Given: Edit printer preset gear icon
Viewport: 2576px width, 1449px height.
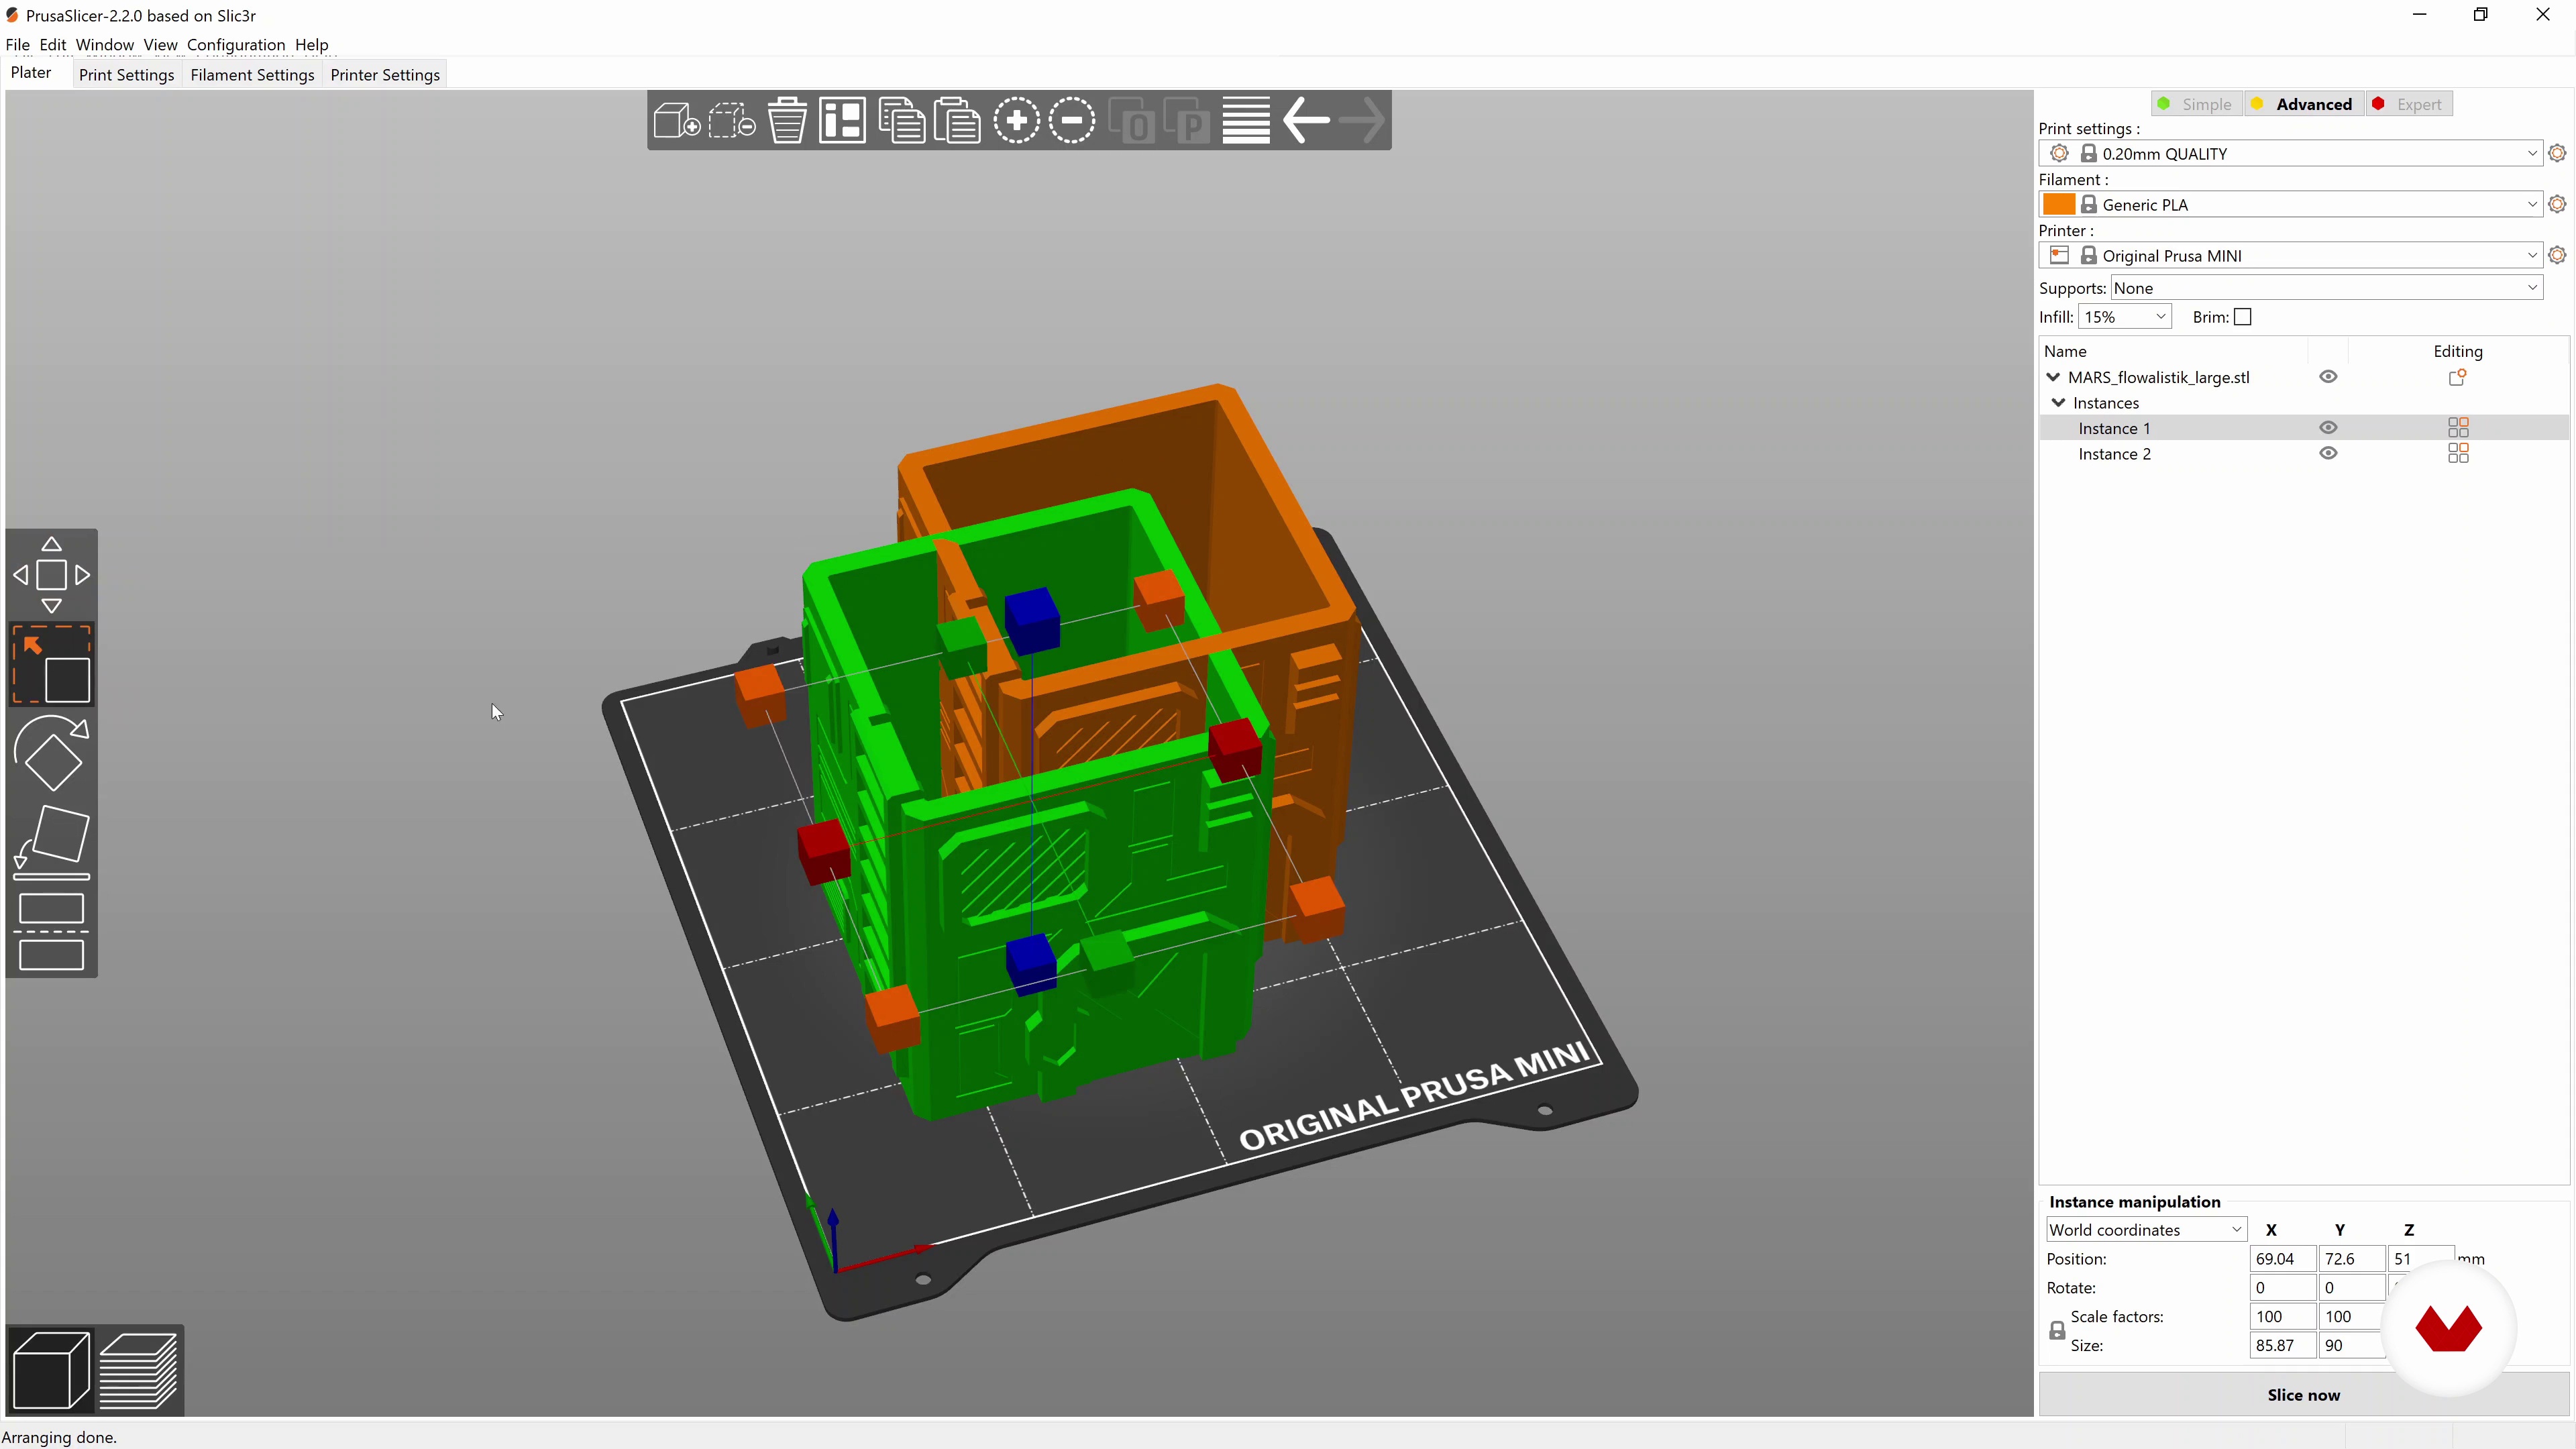Looking at the screenshot, I should click(x=2557, y=255).
